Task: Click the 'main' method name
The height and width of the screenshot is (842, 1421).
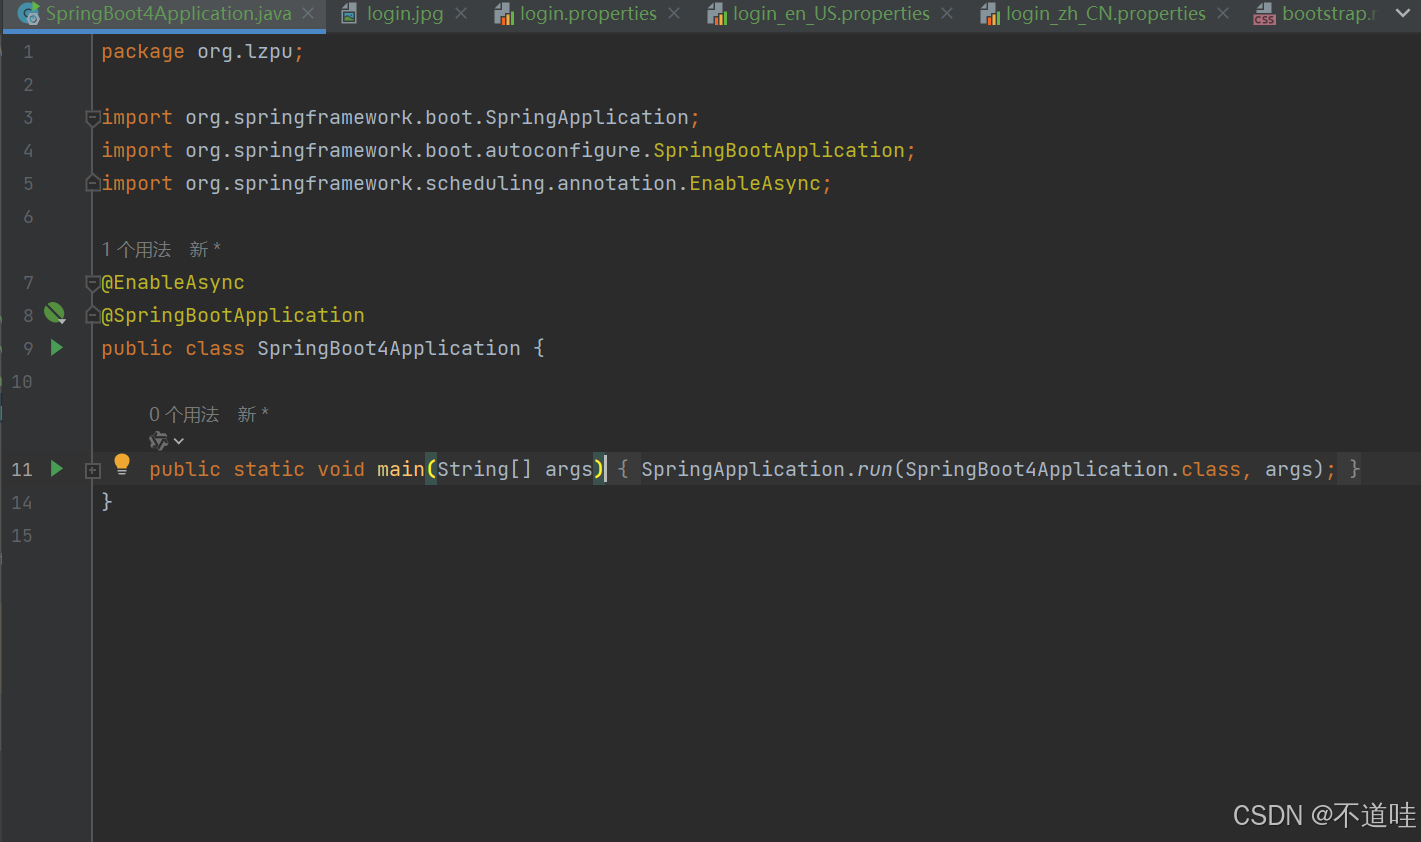Action: [401, 469]
